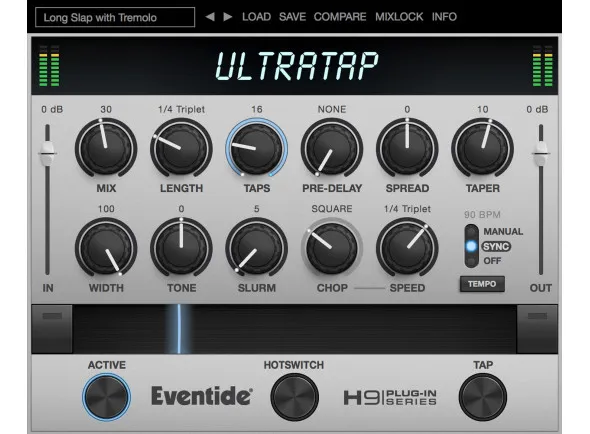
Task: Click the SPEED knob
Action: click(407, 248)
